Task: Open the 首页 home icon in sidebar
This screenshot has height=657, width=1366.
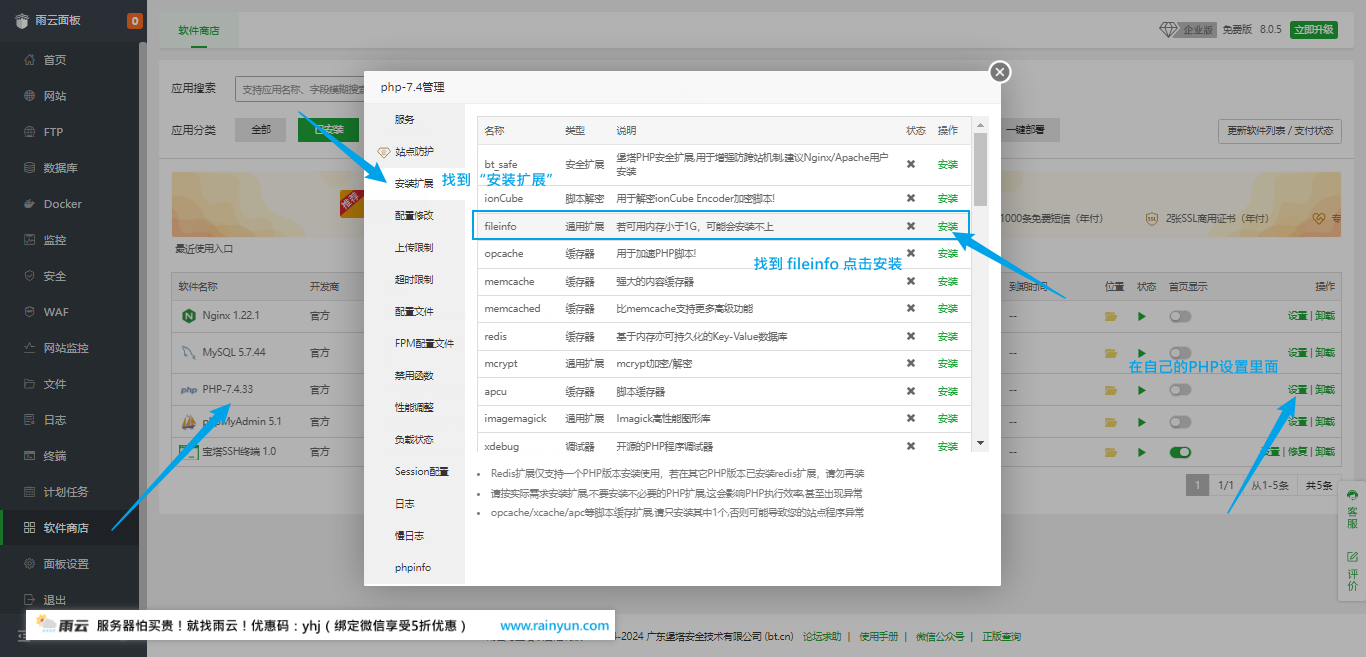Action: point(30,60)
